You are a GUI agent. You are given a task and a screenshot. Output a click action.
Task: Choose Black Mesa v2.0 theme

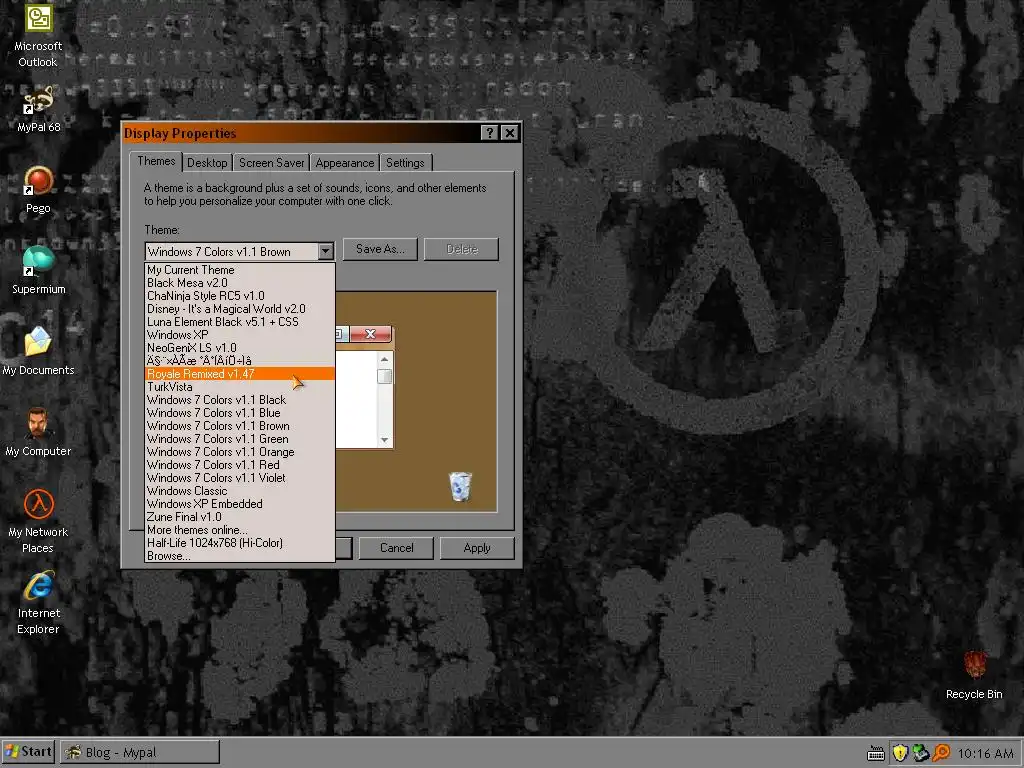click(x=240, y=283)
